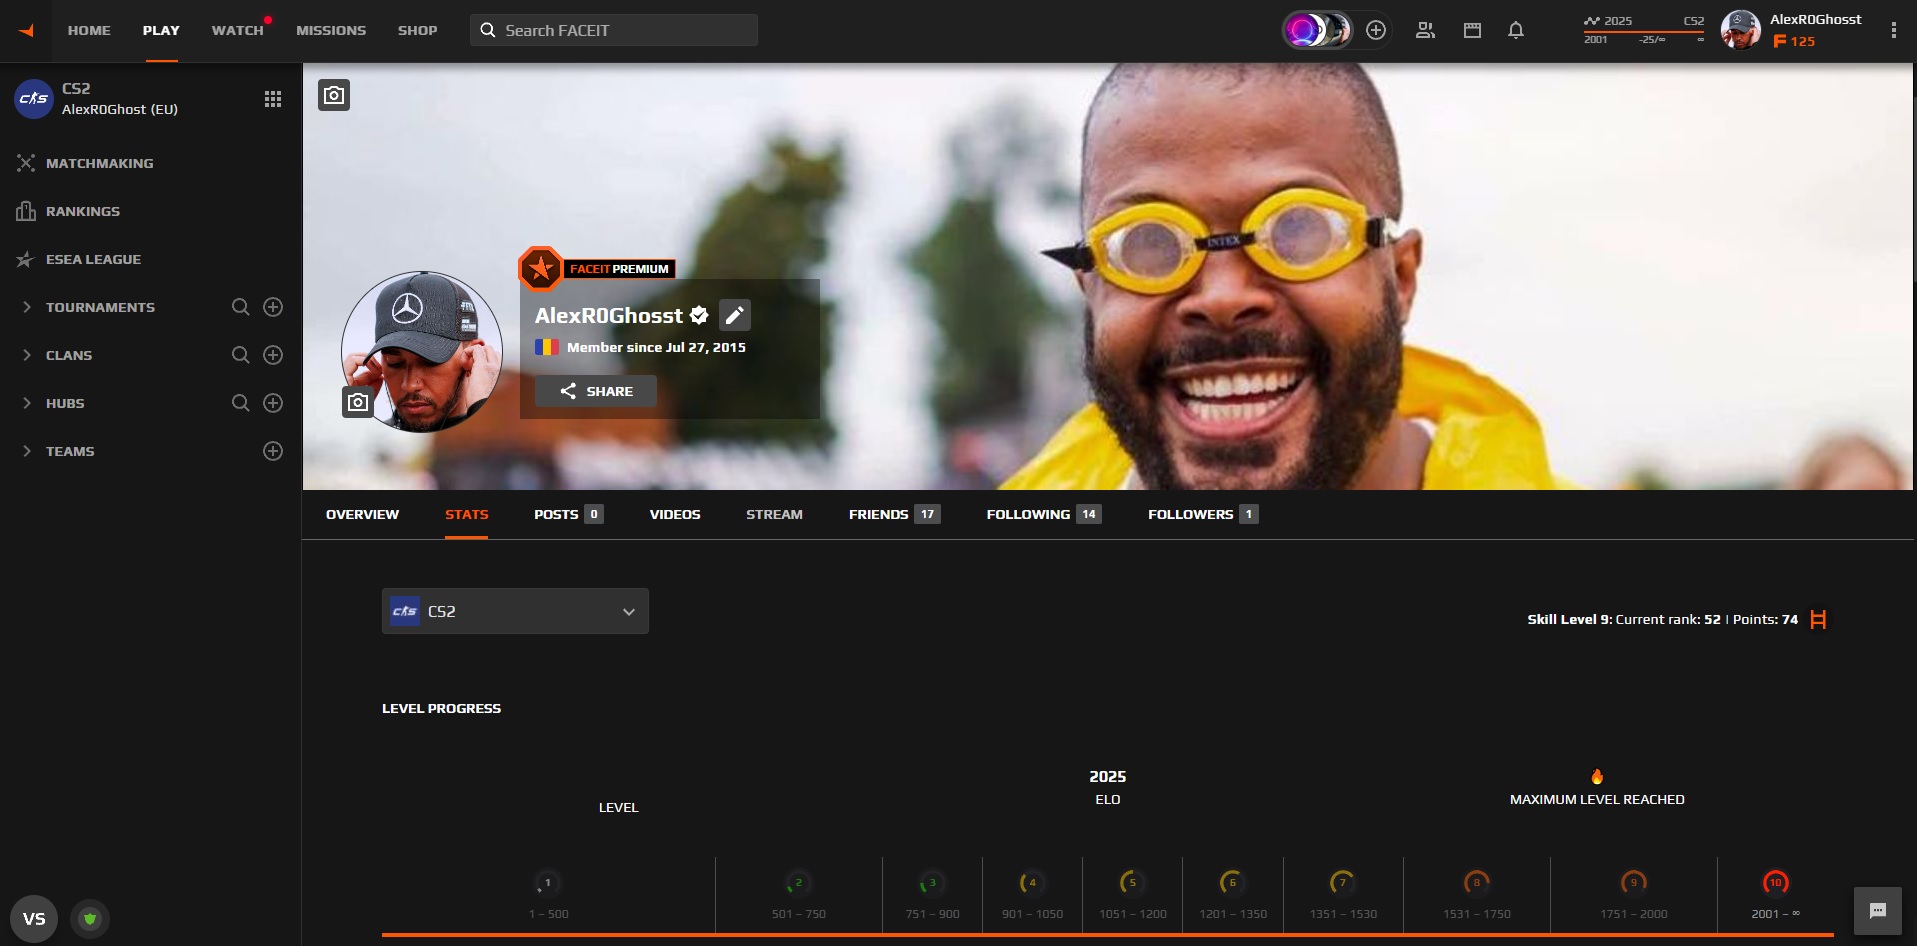
Task: Click the level 9 skill badge icon
Action: [1633, 882]
